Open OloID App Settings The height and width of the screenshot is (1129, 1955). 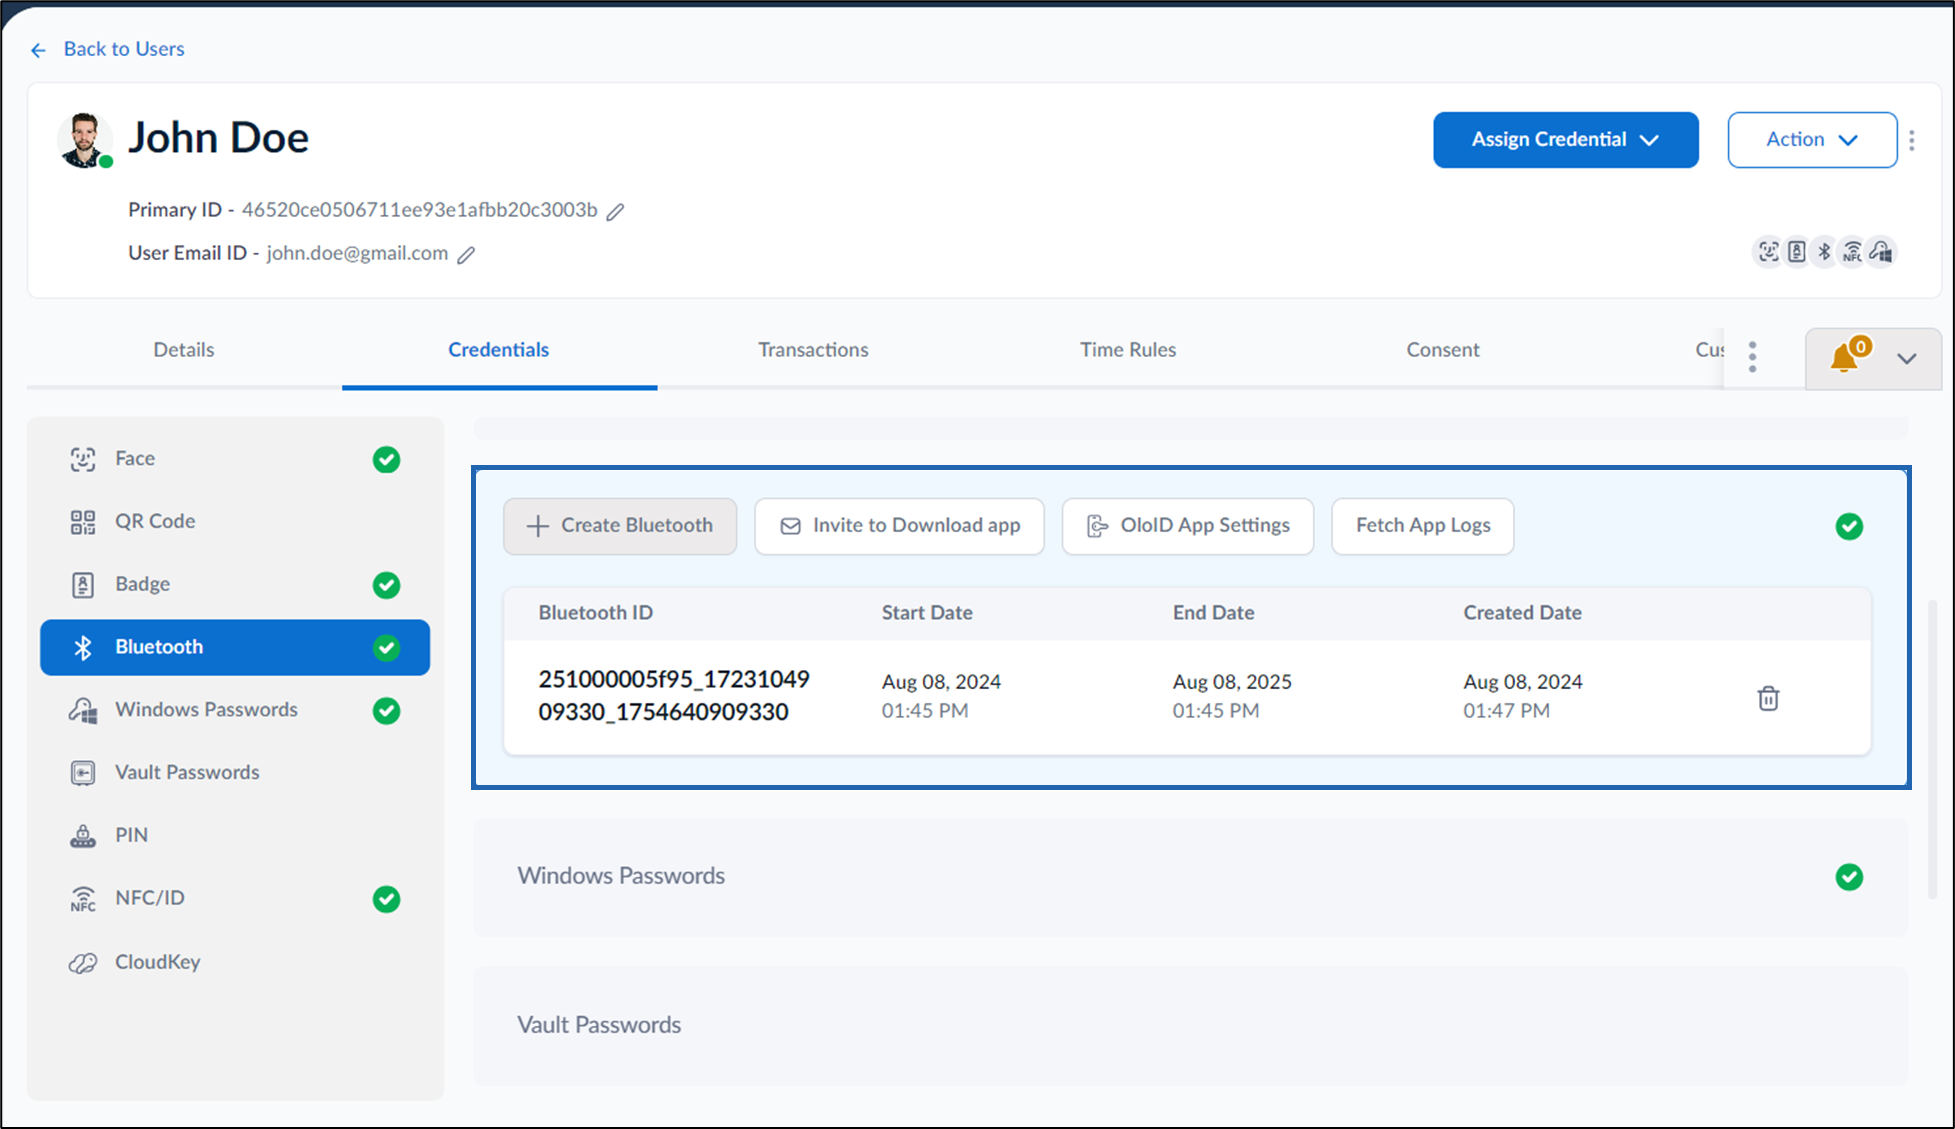(x=1188, y=526)
